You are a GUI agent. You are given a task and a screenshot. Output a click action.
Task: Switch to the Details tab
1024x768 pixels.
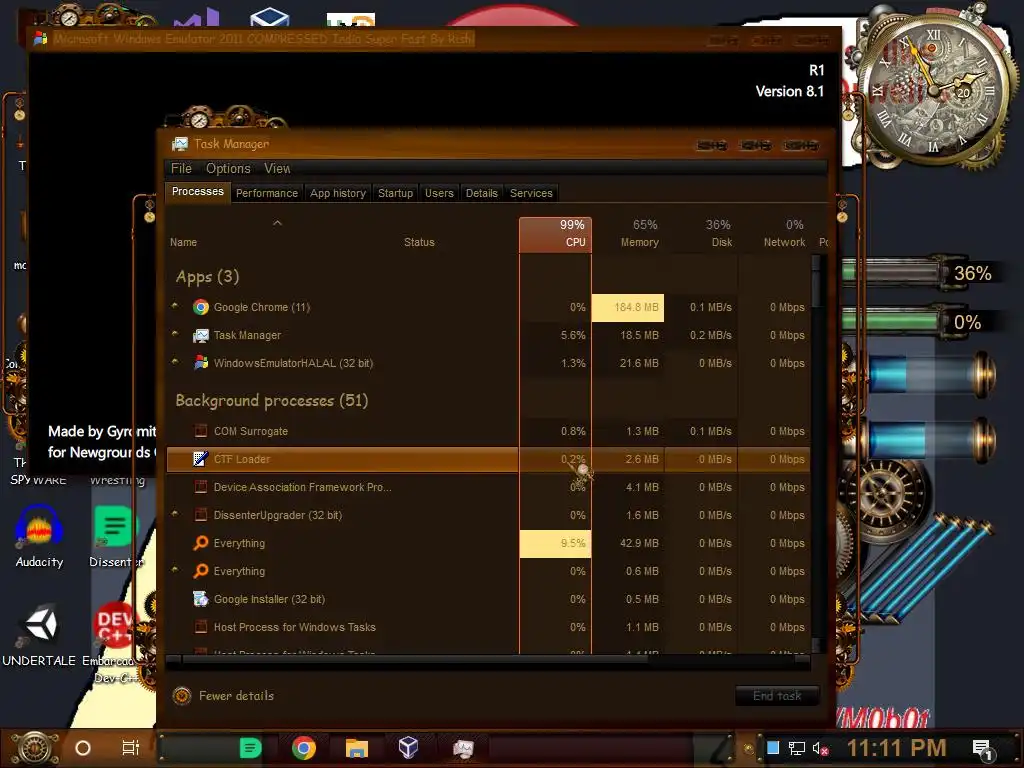coord(481,193)
